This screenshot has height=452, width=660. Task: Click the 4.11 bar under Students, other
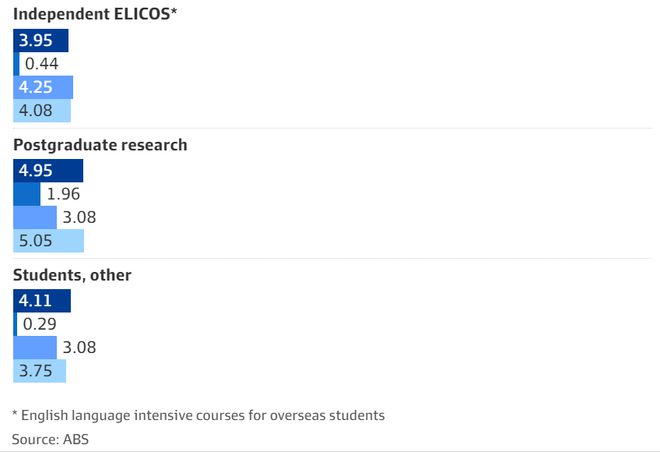tap(42, 300)
